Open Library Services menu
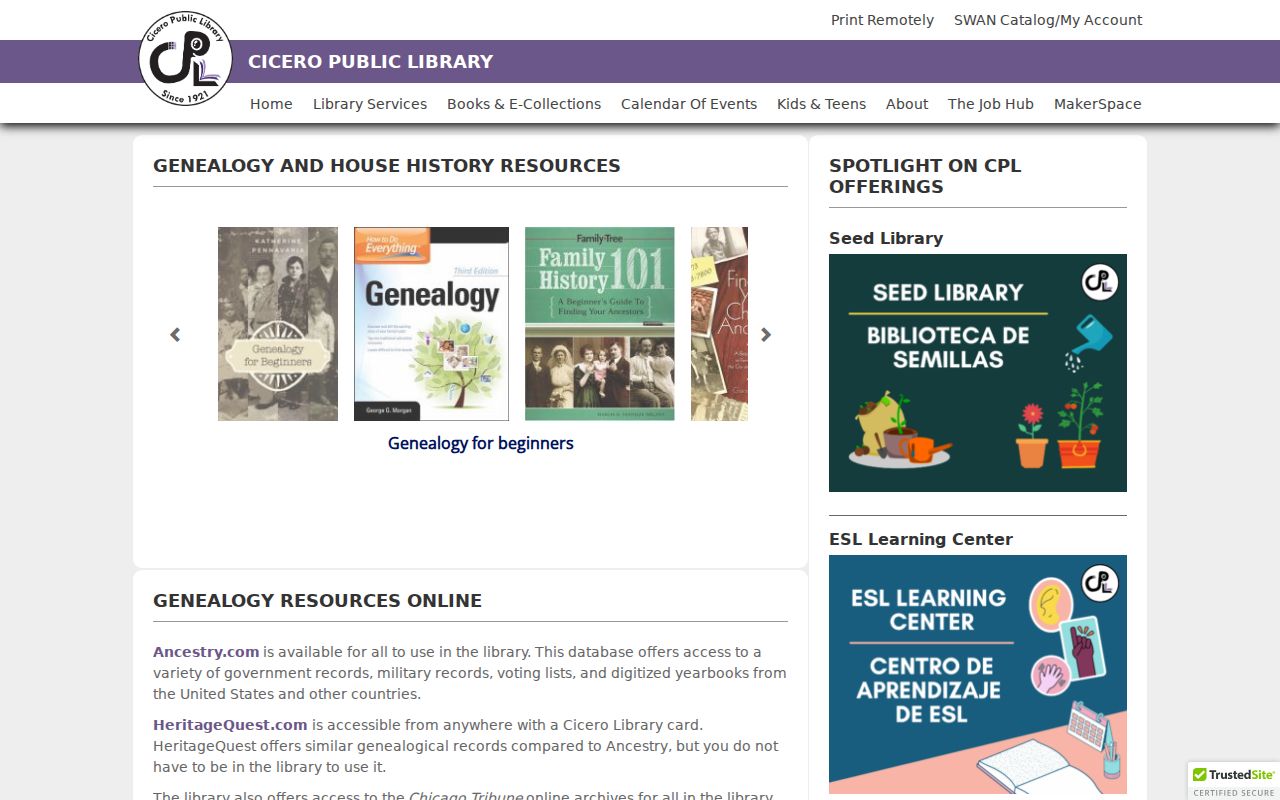The width and height of the screenshot is (1280, 800). 370,104
